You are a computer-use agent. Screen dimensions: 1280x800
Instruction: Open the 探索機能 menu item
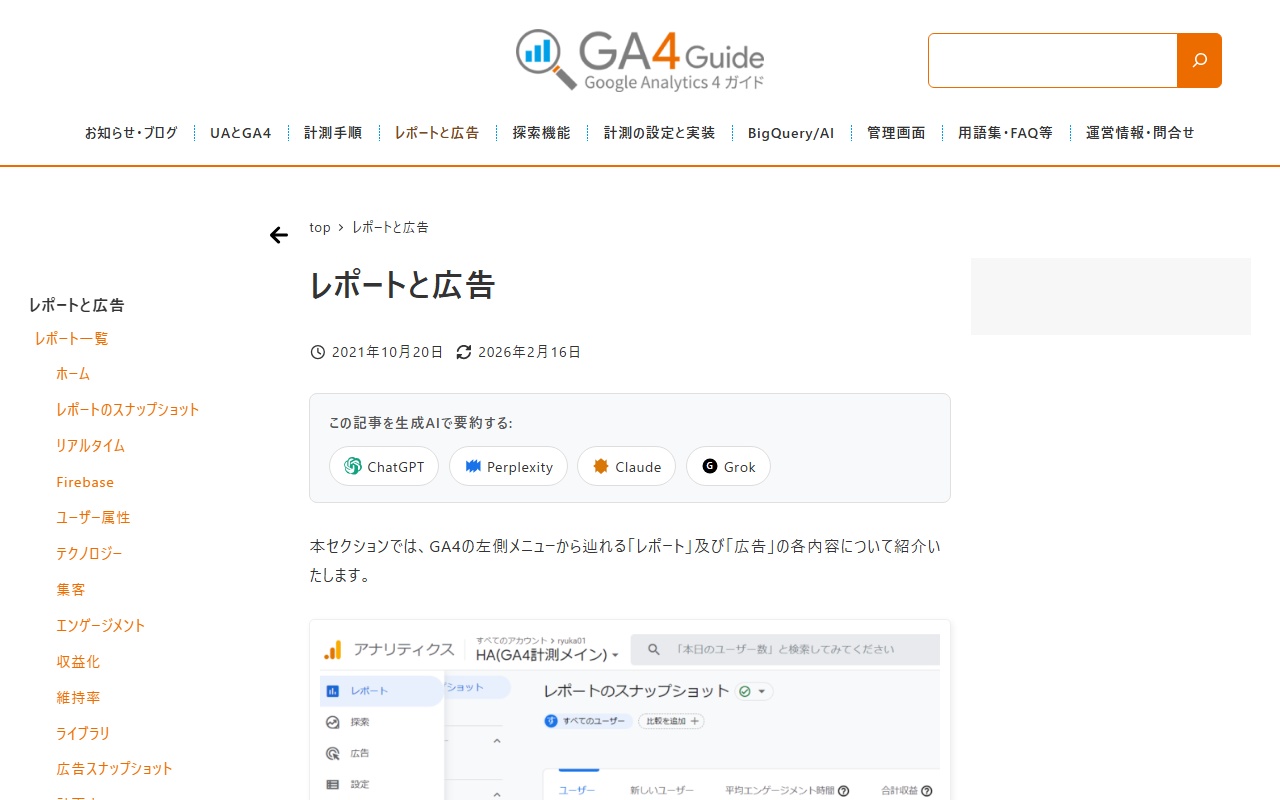point(542,132)
